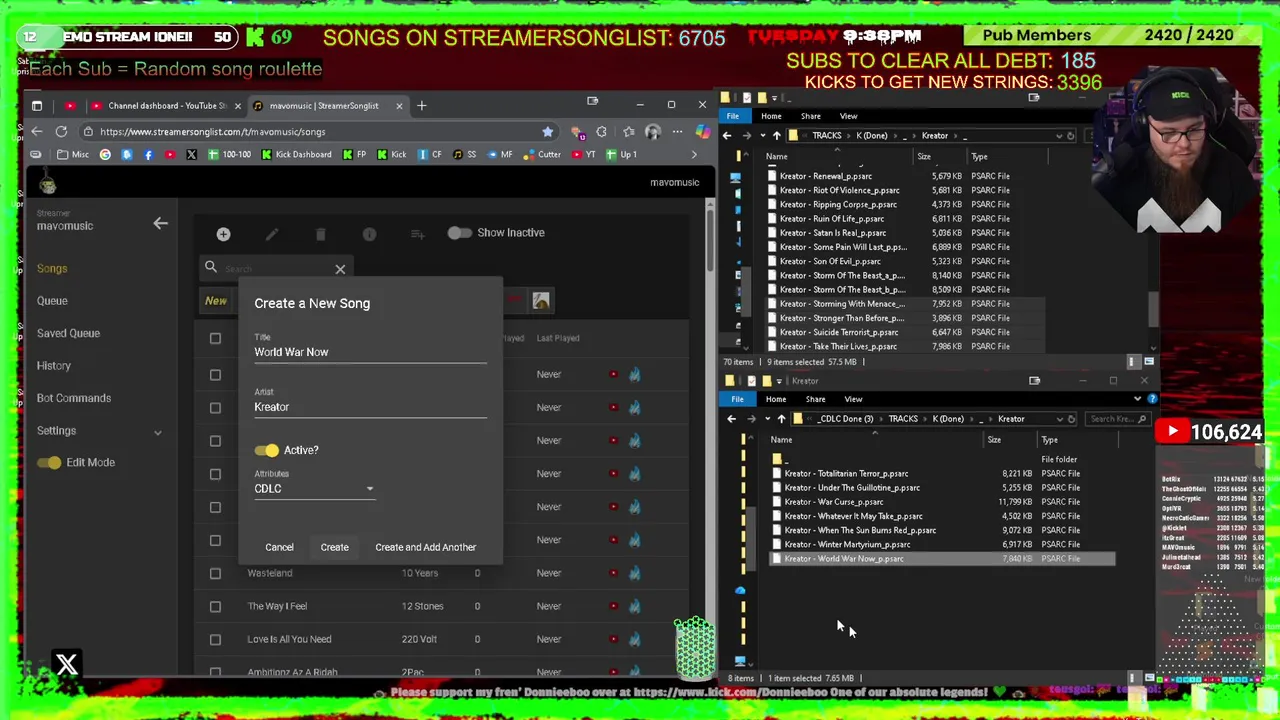Open the Facebook bookmark icon
Screen dimensions: 1280x720
click(148, 154)
